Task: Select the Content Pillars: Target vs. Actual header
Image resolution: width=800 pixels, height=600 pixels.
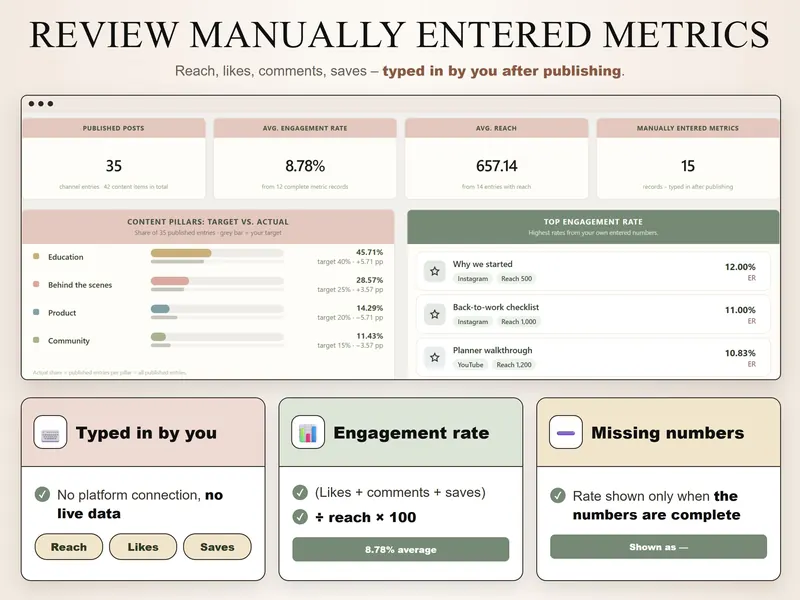Action: (208, 227)
